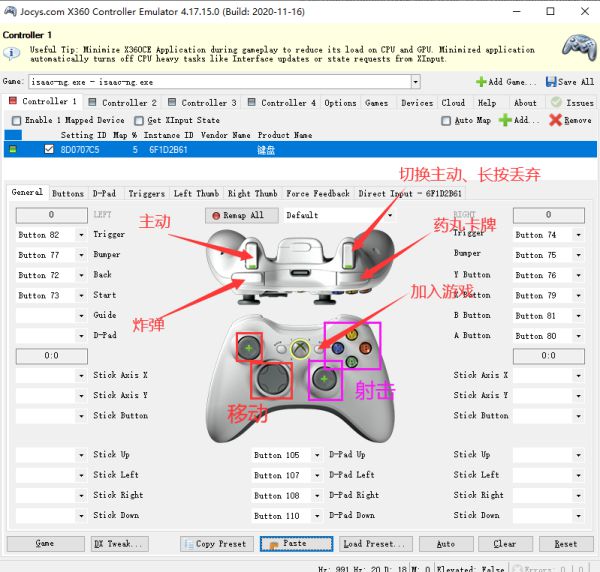Open the Default preset dropdown
Image resolution: width=600 pixels, height=572 pixels.
(388, 215)
